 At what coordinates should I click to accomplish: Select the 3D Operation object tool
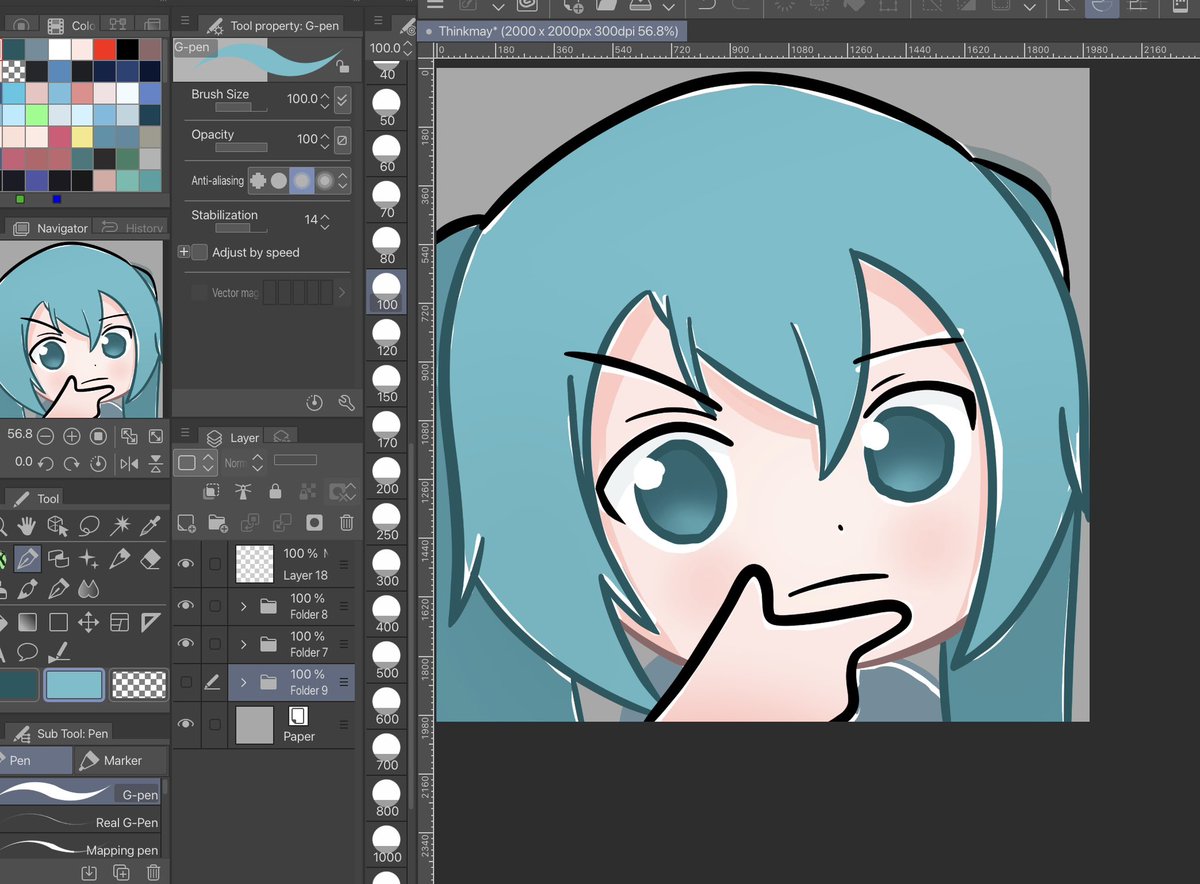[x=58, y=525]
